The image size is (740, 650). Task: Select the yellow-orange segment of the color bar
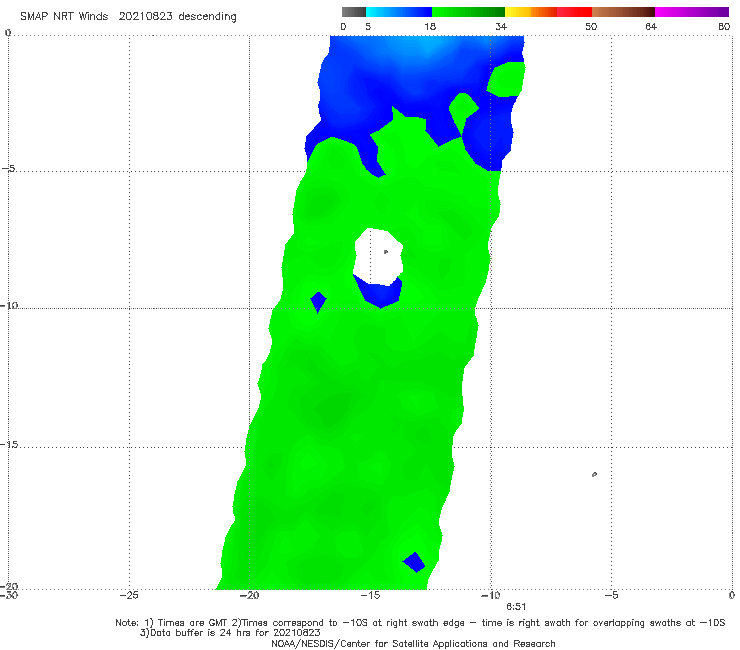531,12
